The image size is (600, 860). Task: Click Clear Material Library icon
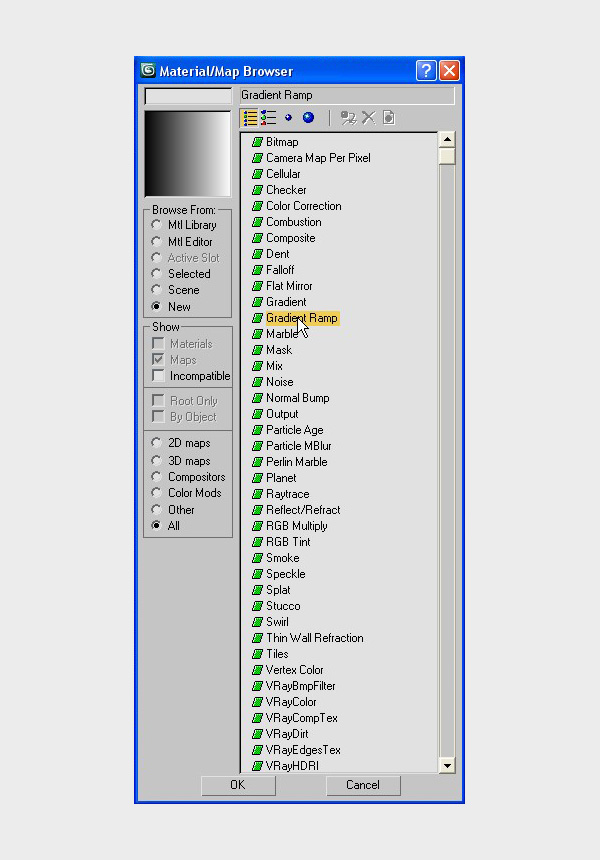click(x=388, y=118)
